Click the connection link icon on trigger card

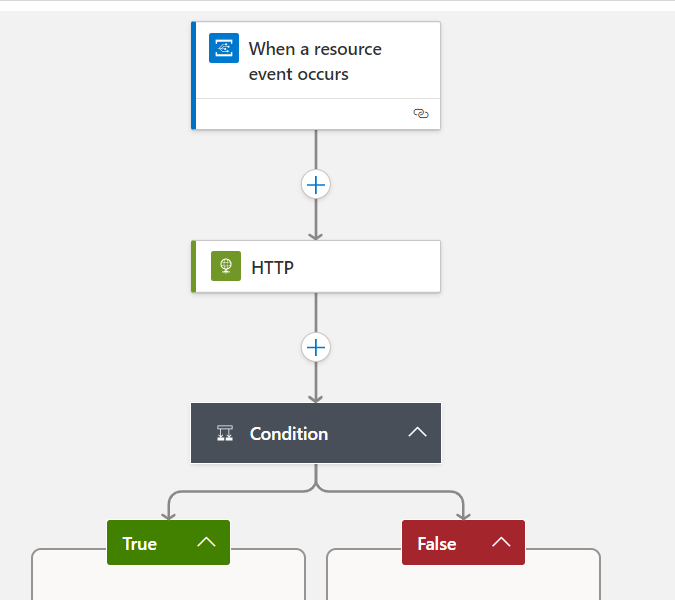click(421, 114)
